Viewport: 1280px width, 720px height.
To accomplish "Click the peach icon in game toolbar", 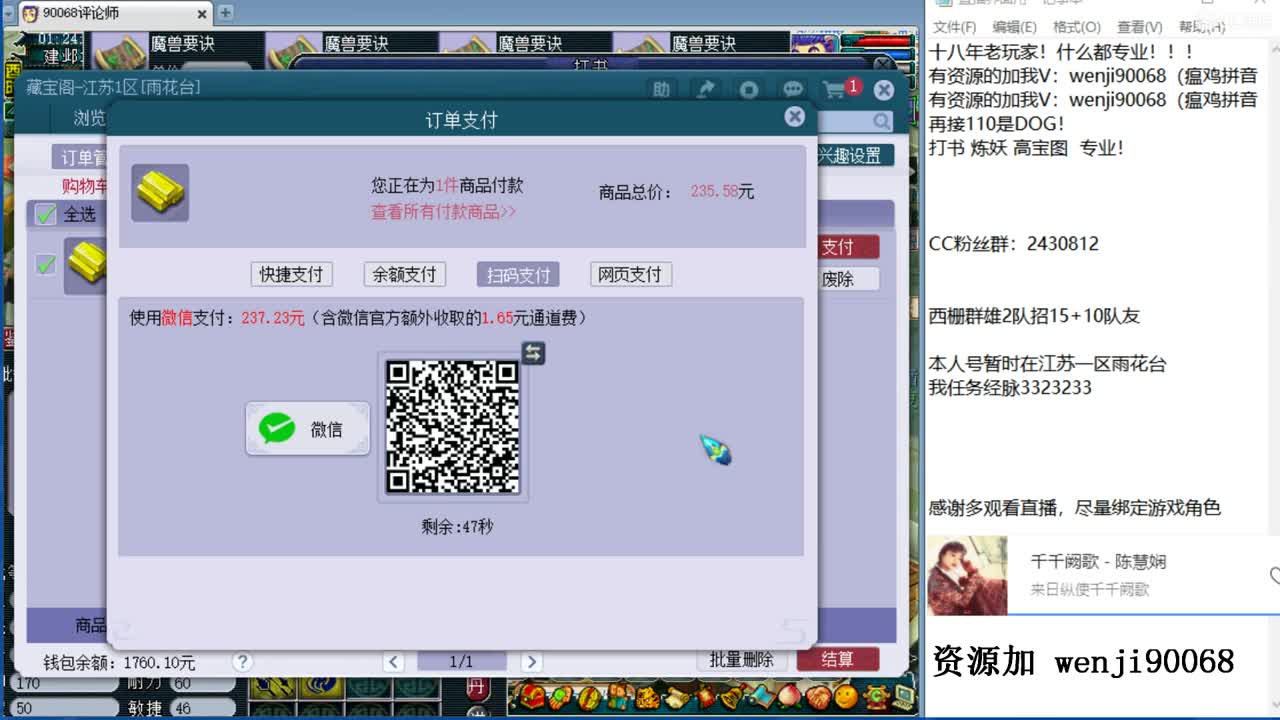I will [x=791, y=695].
